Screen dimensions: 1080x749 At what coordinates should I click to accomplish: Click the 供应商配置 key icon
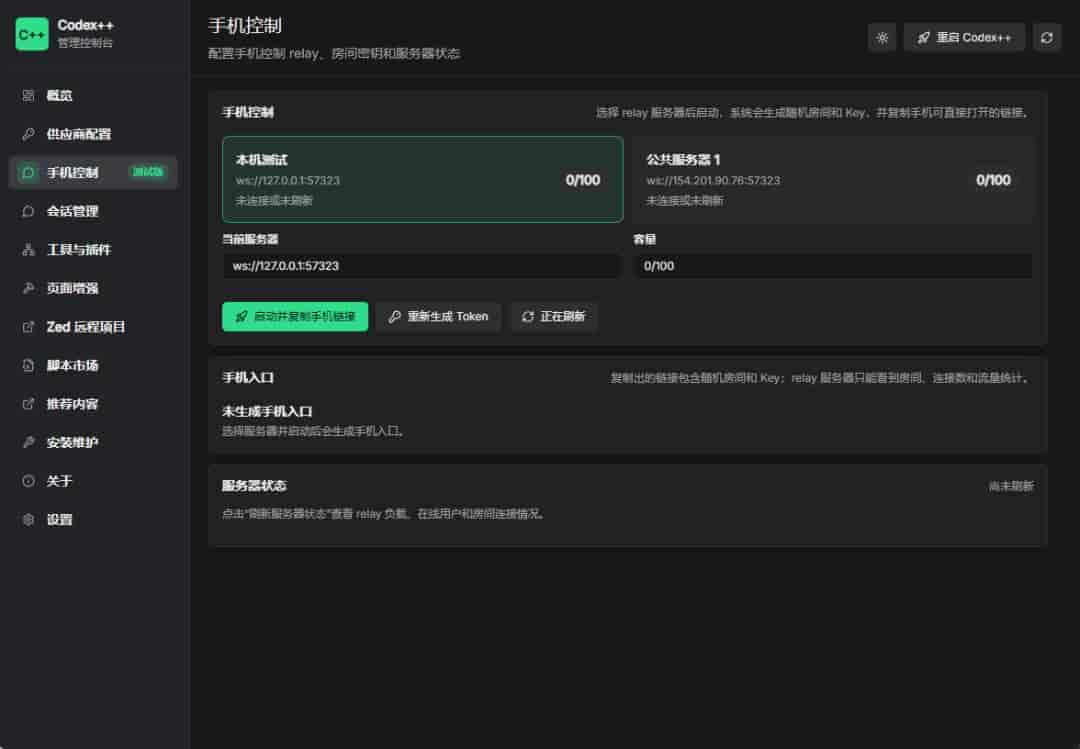[28, 134]
